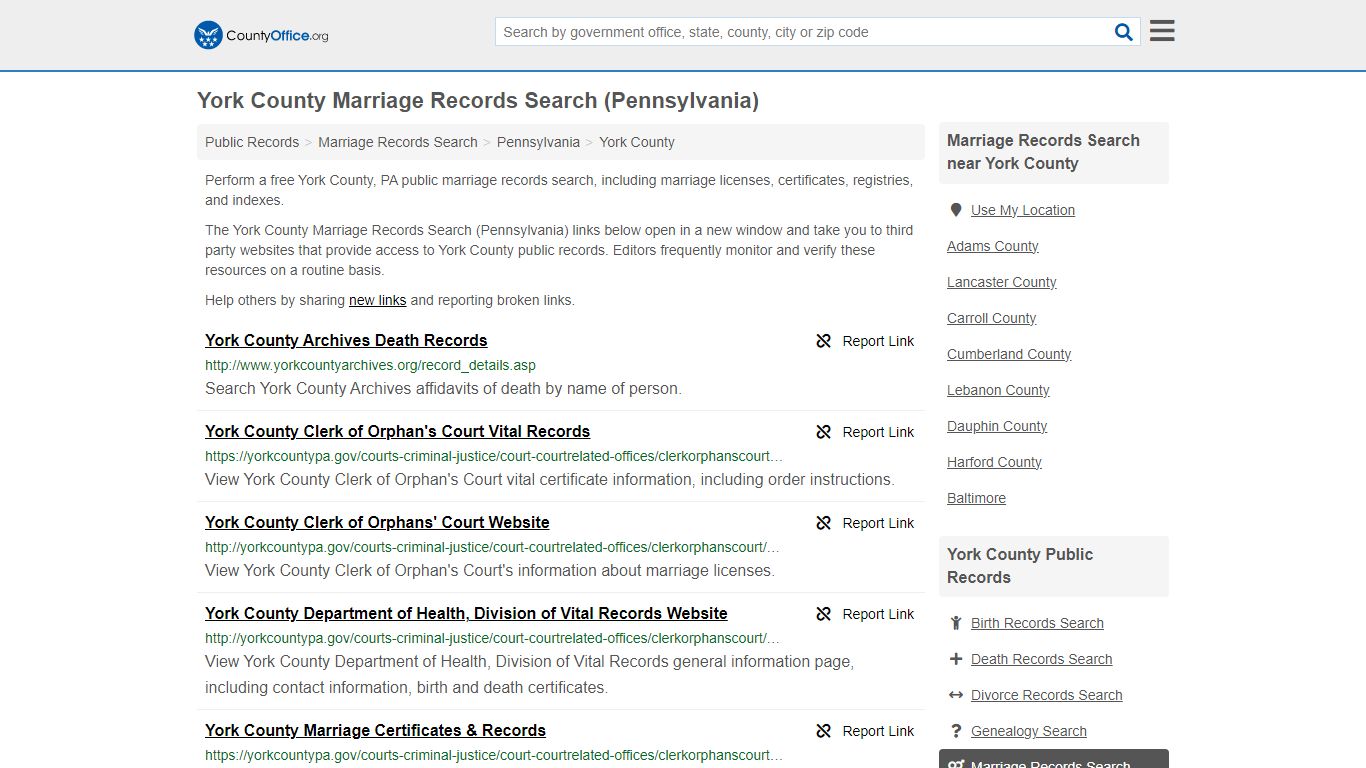Open Genealogy Search link
The height and width of the screenshot is (768, 1366).
(x=1028, y=731)
